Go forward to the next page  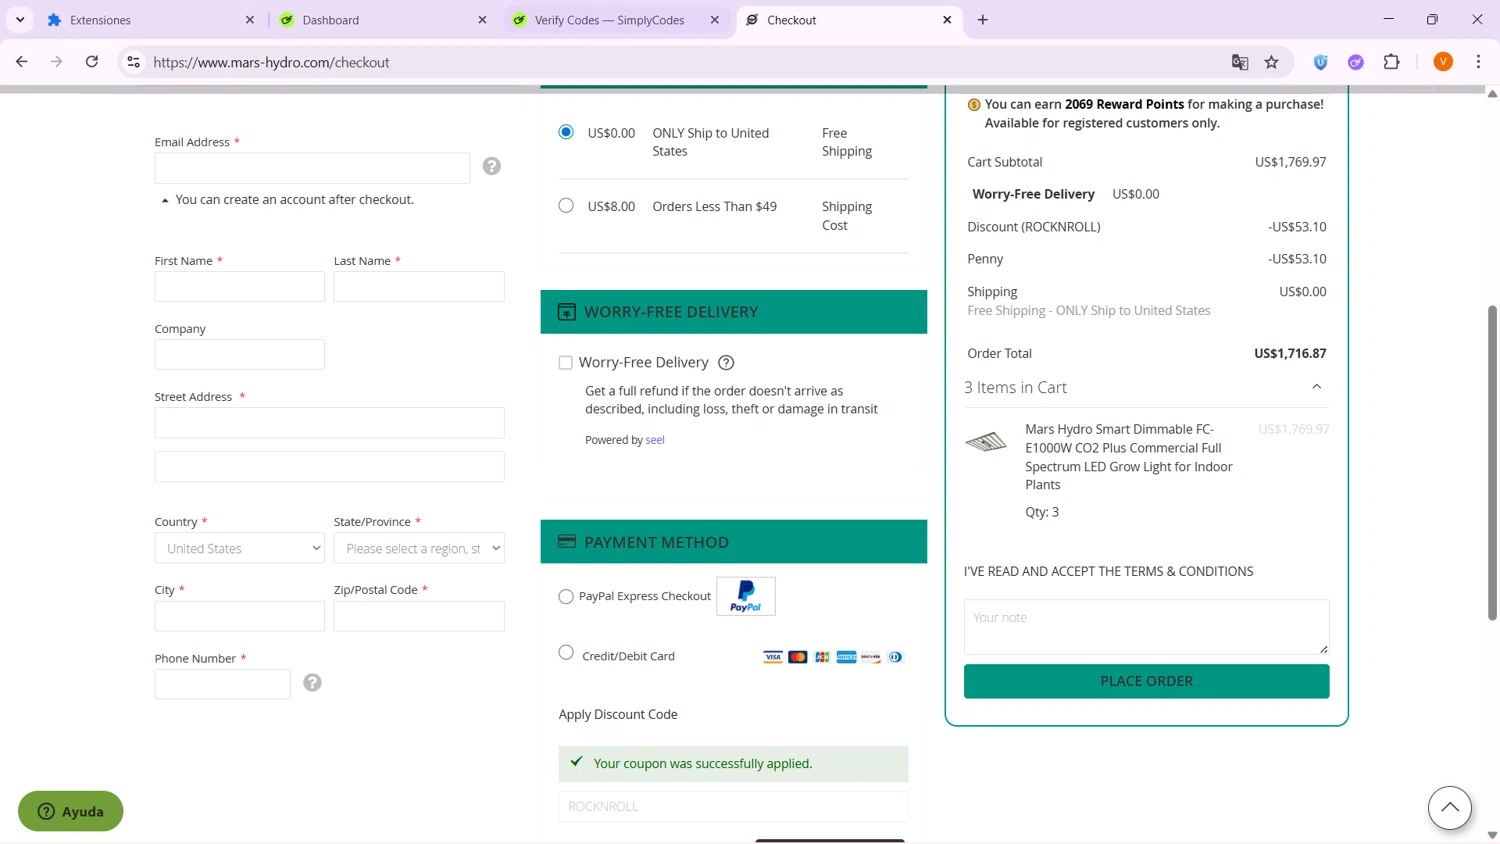(x=57, y=62)
